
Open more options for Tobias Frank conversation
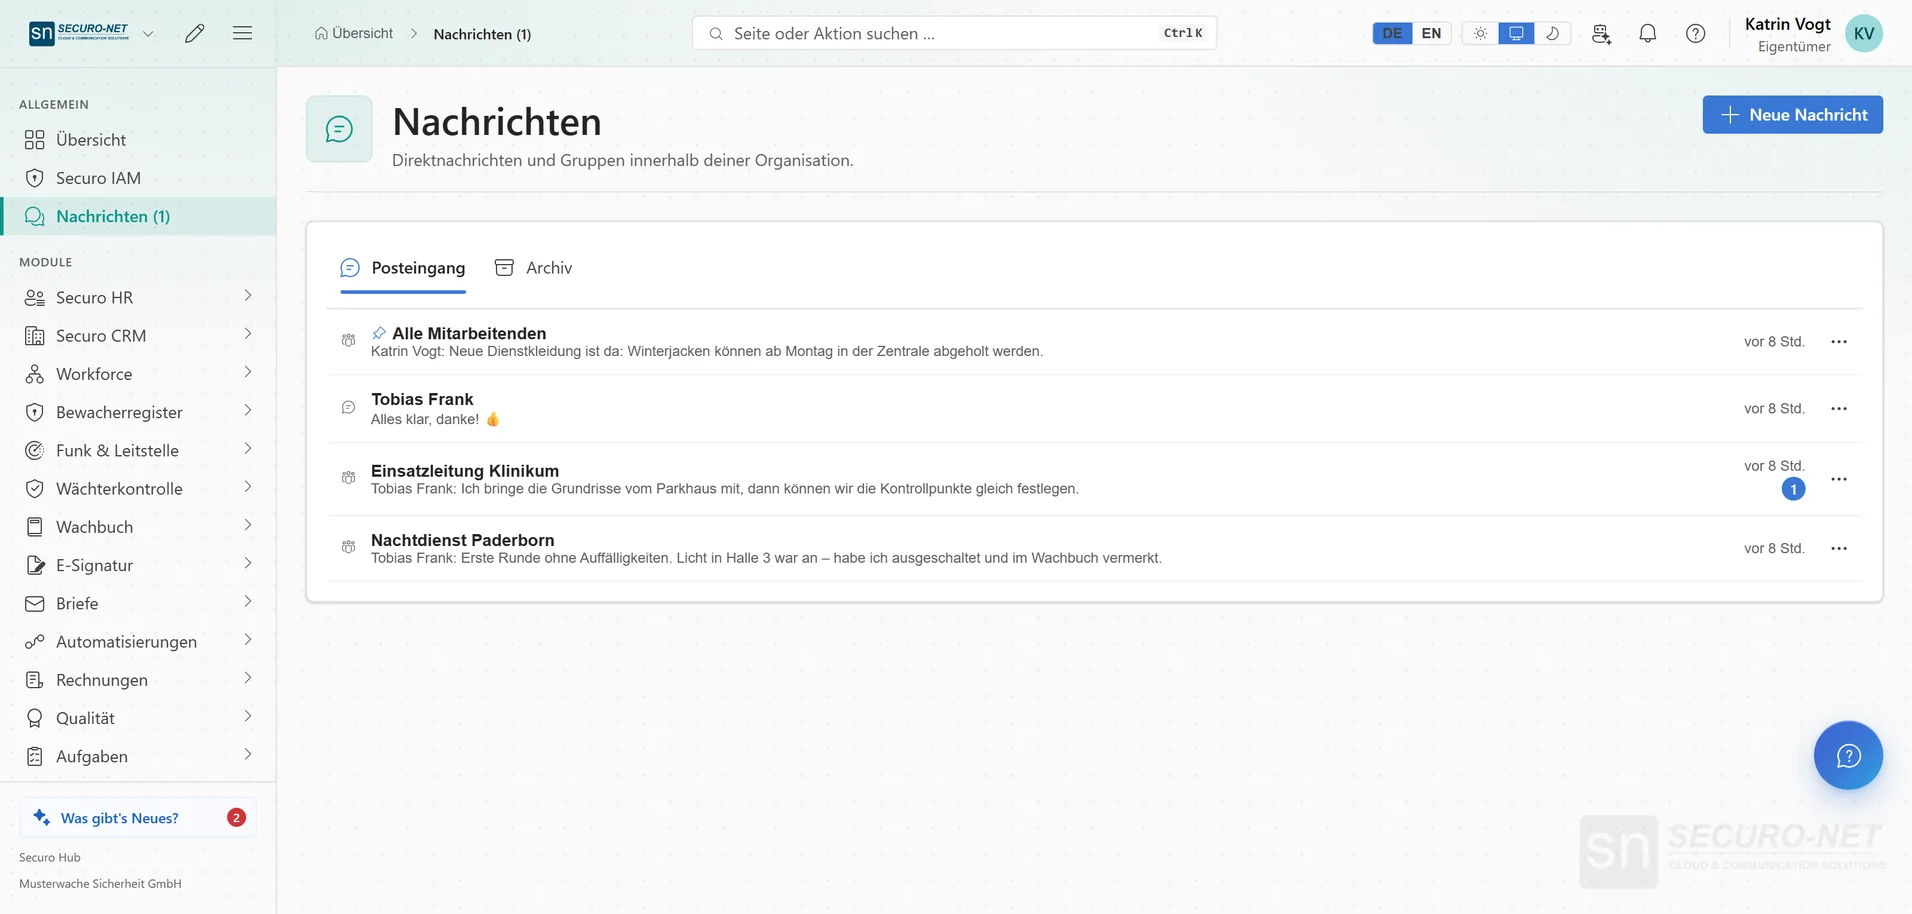click(x=1839, y=409)
